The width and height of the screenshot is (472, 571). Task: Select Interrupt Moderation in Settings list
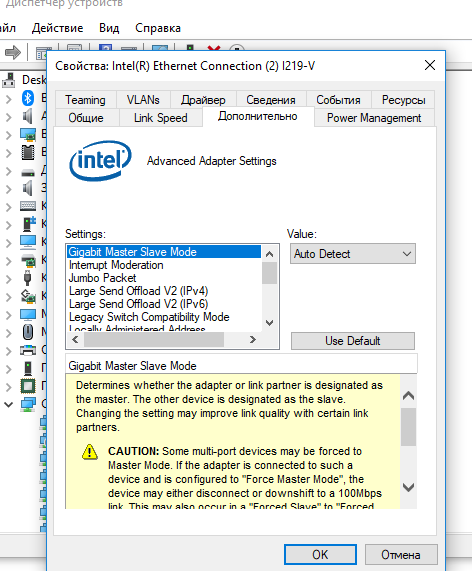coord(164,265)
